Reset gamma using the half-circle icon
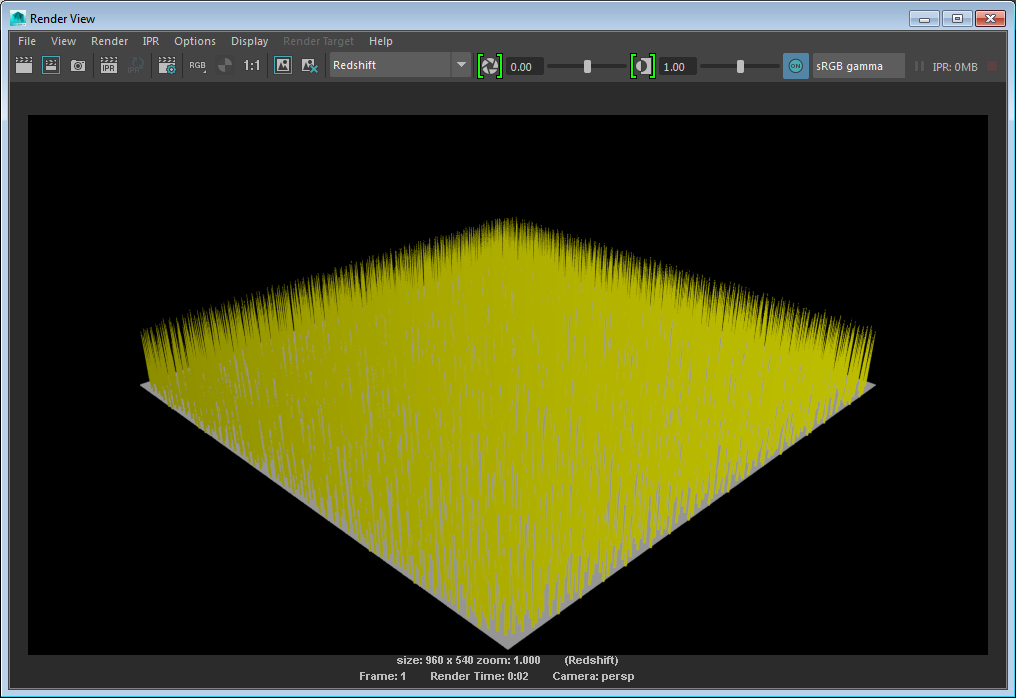The image size is (1016, 698). coord(643,66)
